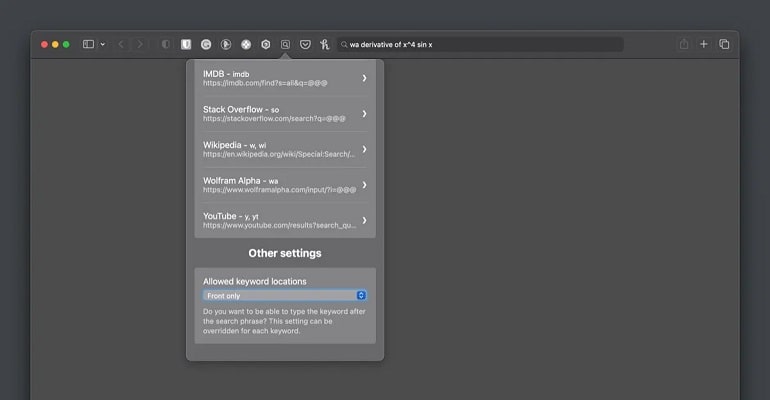The height and width of the screenshot is (400, 770).
Task: Show the tab overview
Action: (x=724, y=44)
